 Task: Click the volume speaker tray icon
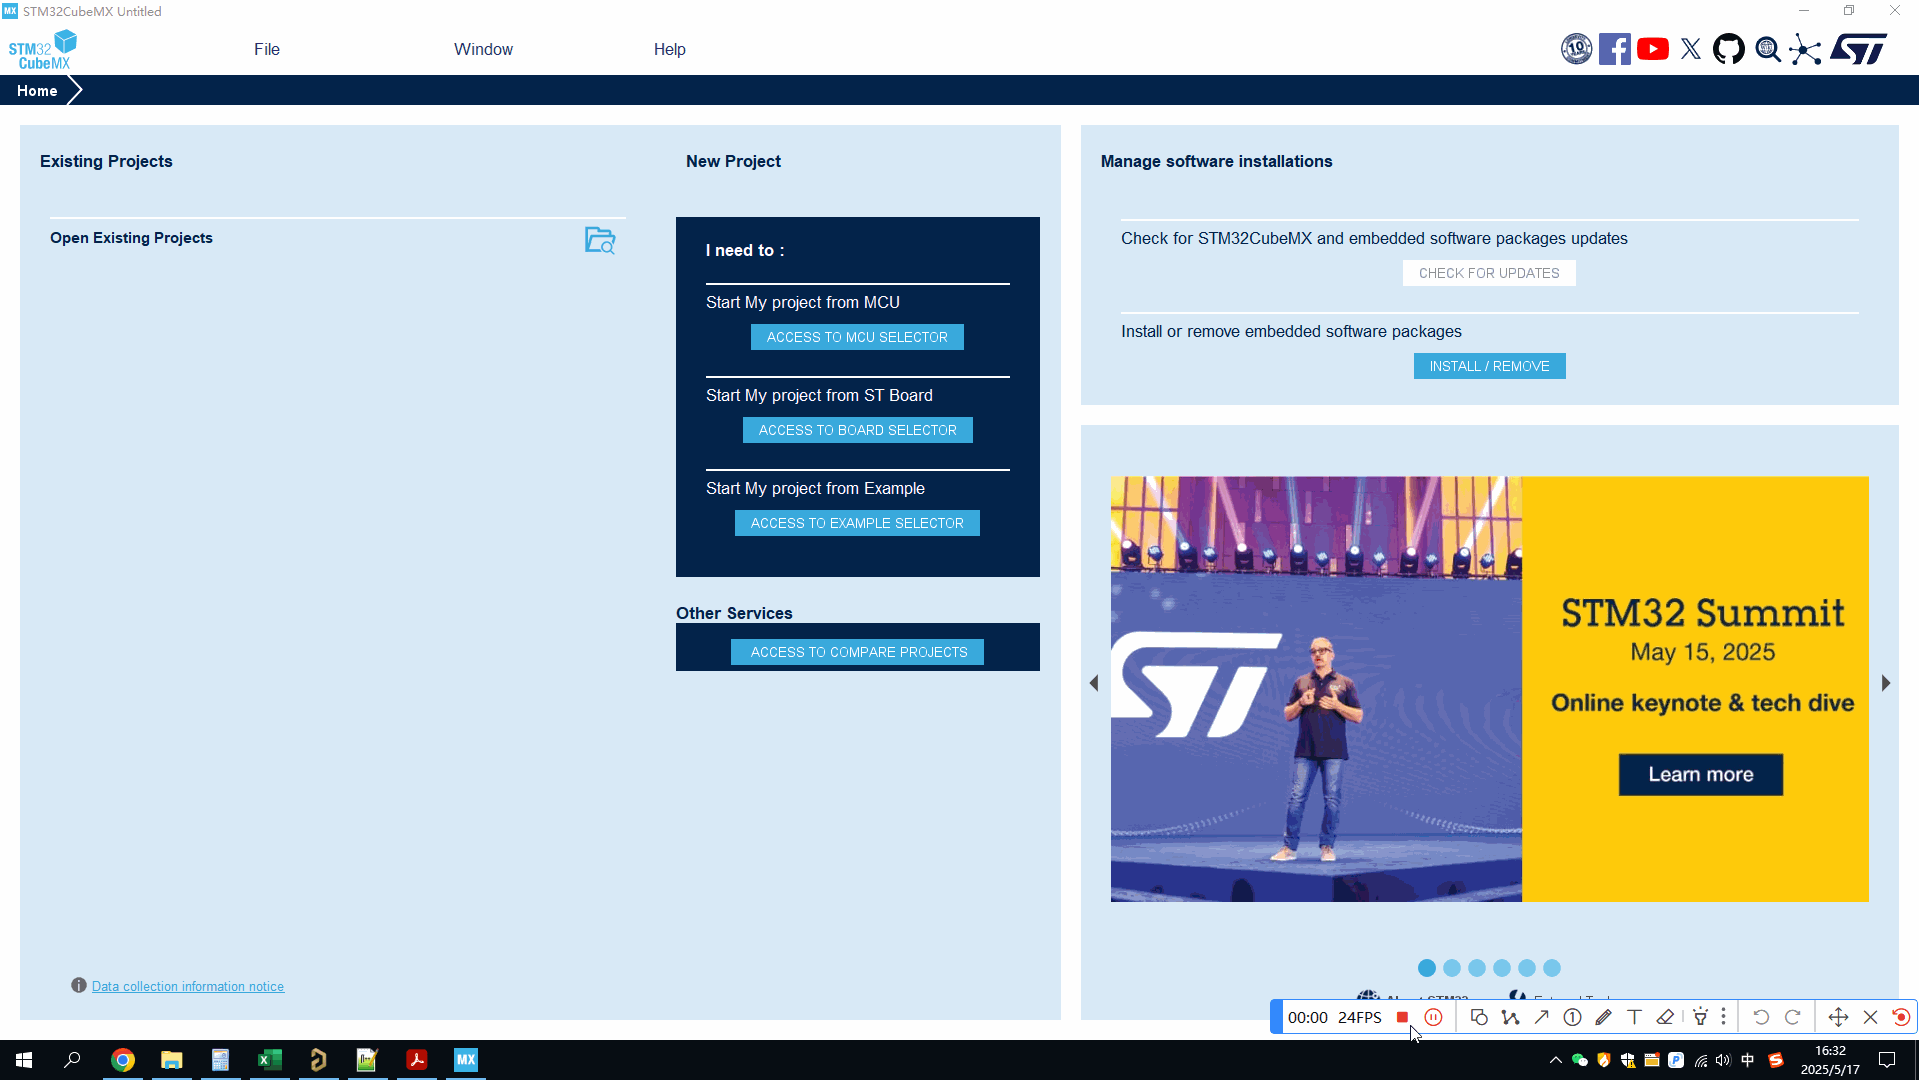click(1722, 1060)
